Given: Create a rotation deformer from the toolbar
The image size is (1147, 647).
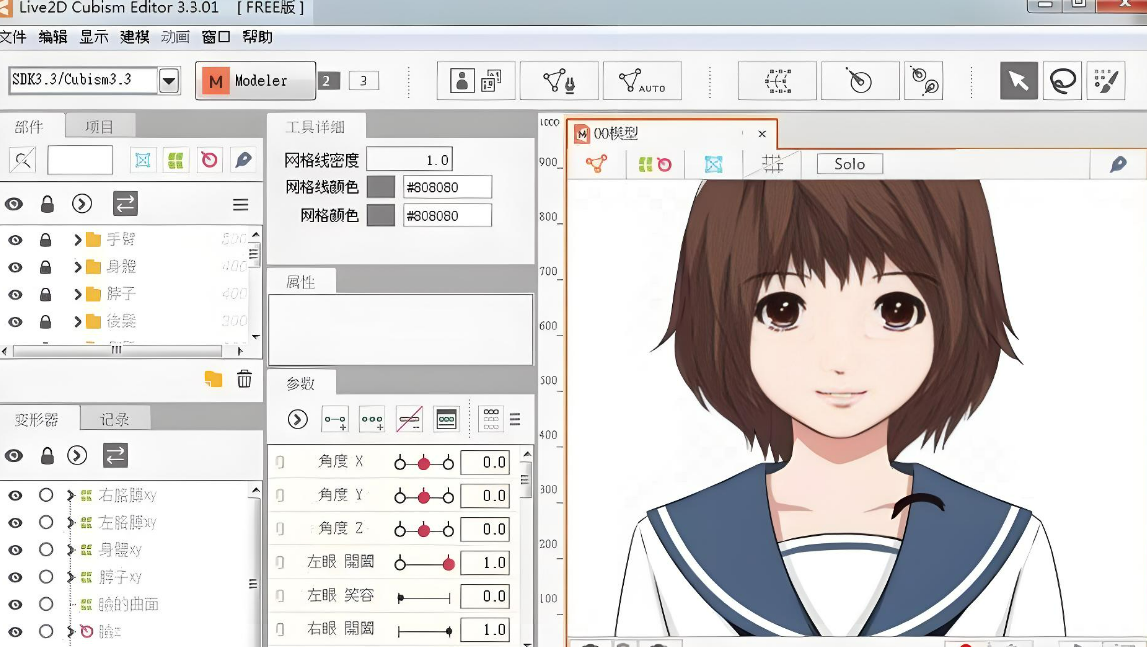Looking at the screenshot, I should tap(860, 81).
